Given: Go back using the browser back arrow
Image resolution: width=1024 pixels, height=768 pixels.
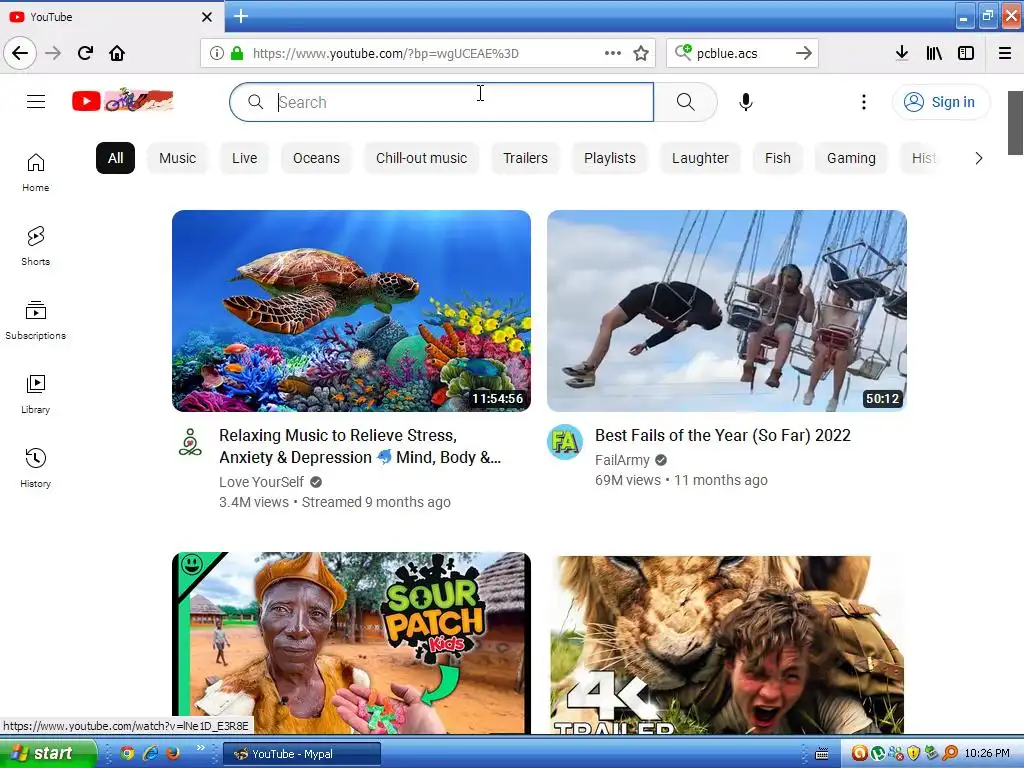Looking at the screenshot, I should point(20,53).
